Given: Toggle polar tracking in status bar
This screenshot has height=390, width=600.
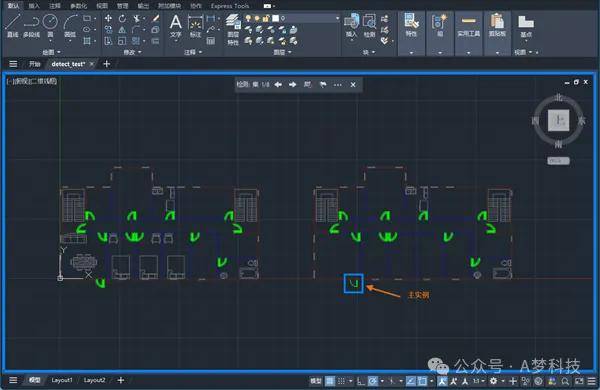Looking at the screenshot, I should (x=373, y=381).
